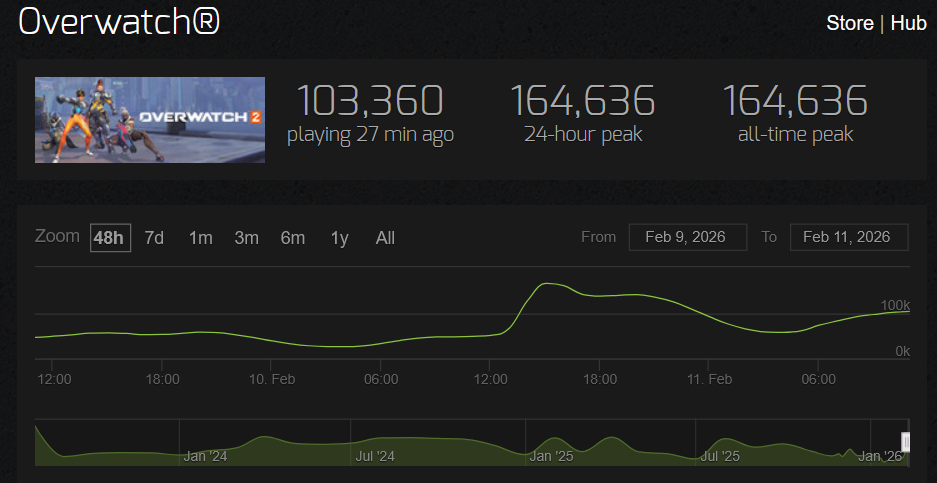Click the Overwatch® page title
The width and height of the screenshot is (937, 483).
tap(120, 23)
